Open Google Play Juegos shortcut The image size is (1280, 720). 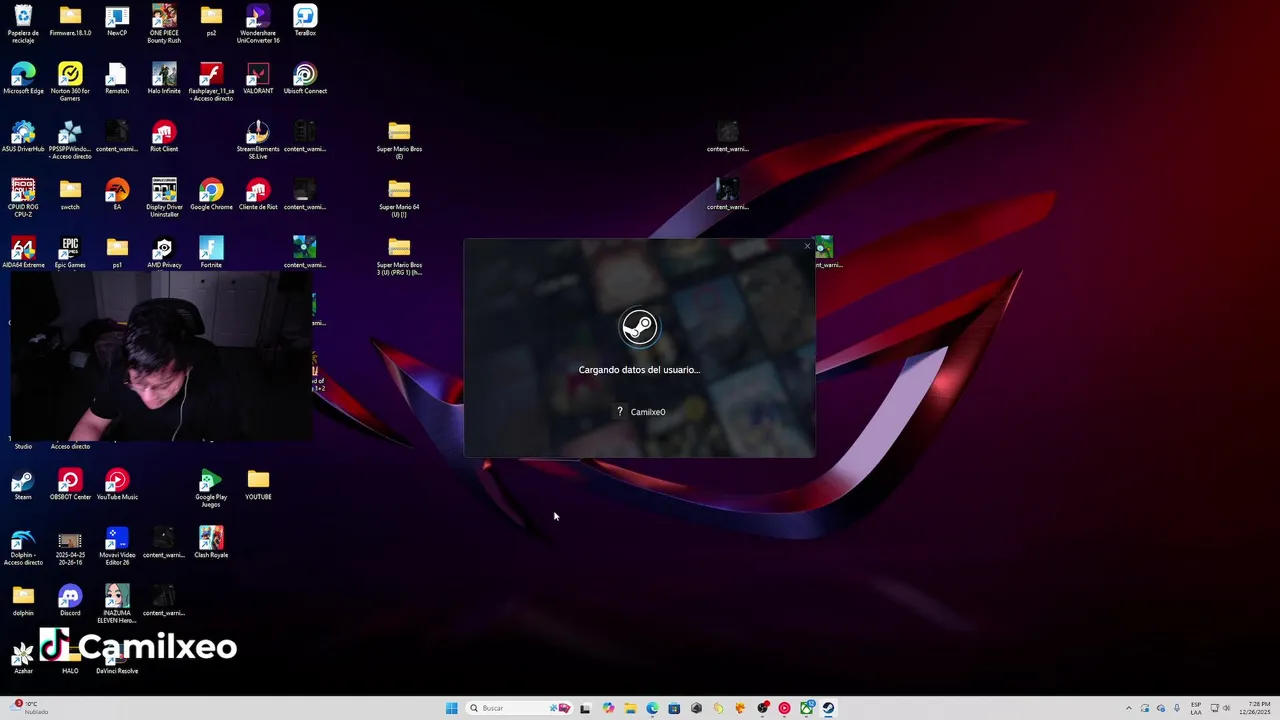coord(211,487)
